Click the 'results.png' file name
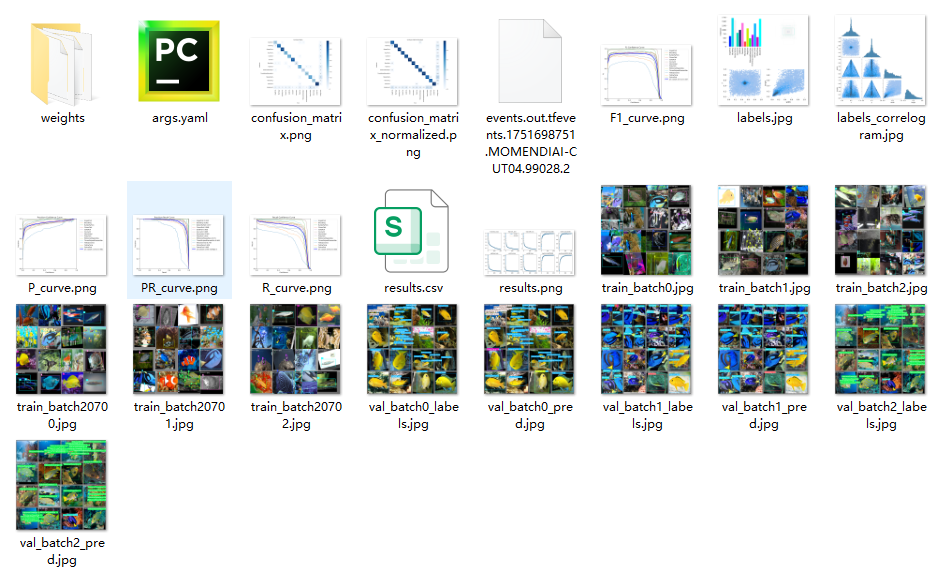Image resolution: width=939 pixels, height=578 pixels. (531, 288)
